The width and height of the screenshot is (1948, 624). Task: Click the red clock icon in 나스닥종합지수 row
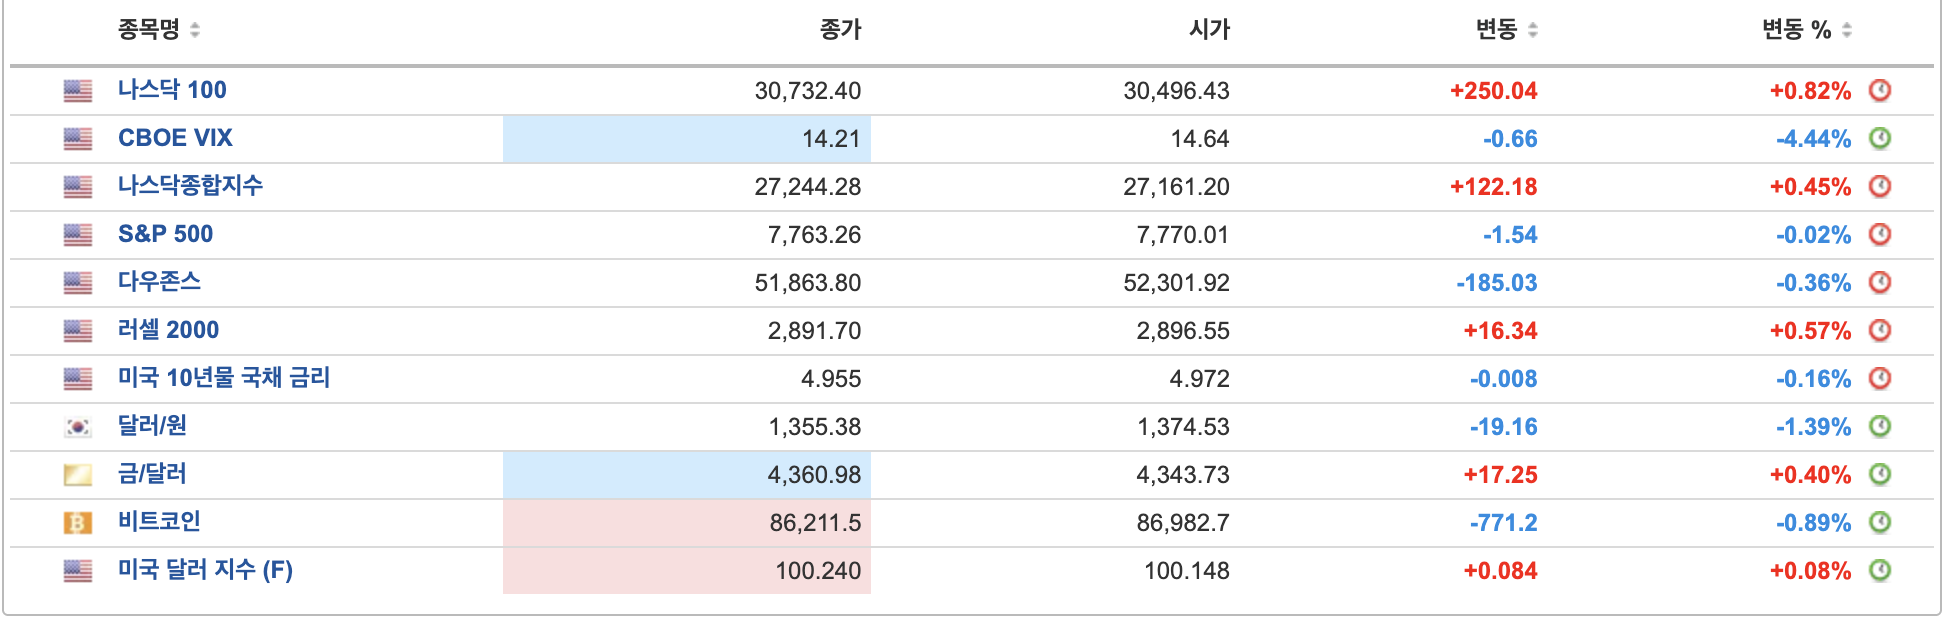coord(1880,186)
